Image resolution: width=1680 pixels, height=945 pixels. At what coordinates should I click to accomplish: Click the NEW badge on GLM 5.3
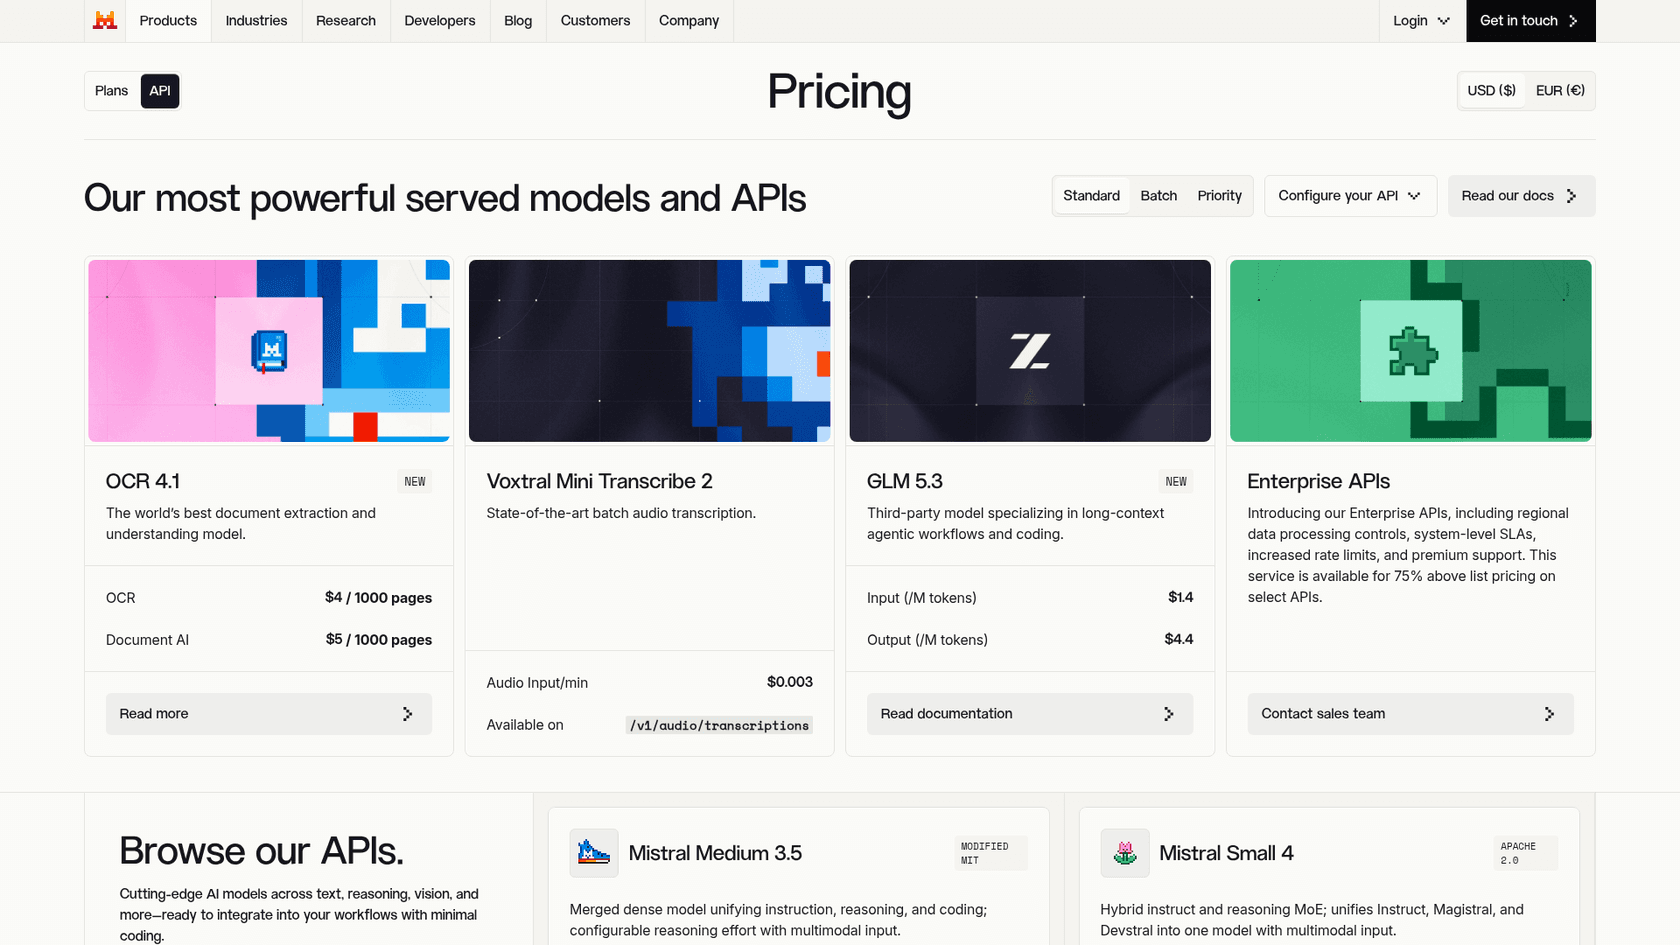(x=1176, y=482)
